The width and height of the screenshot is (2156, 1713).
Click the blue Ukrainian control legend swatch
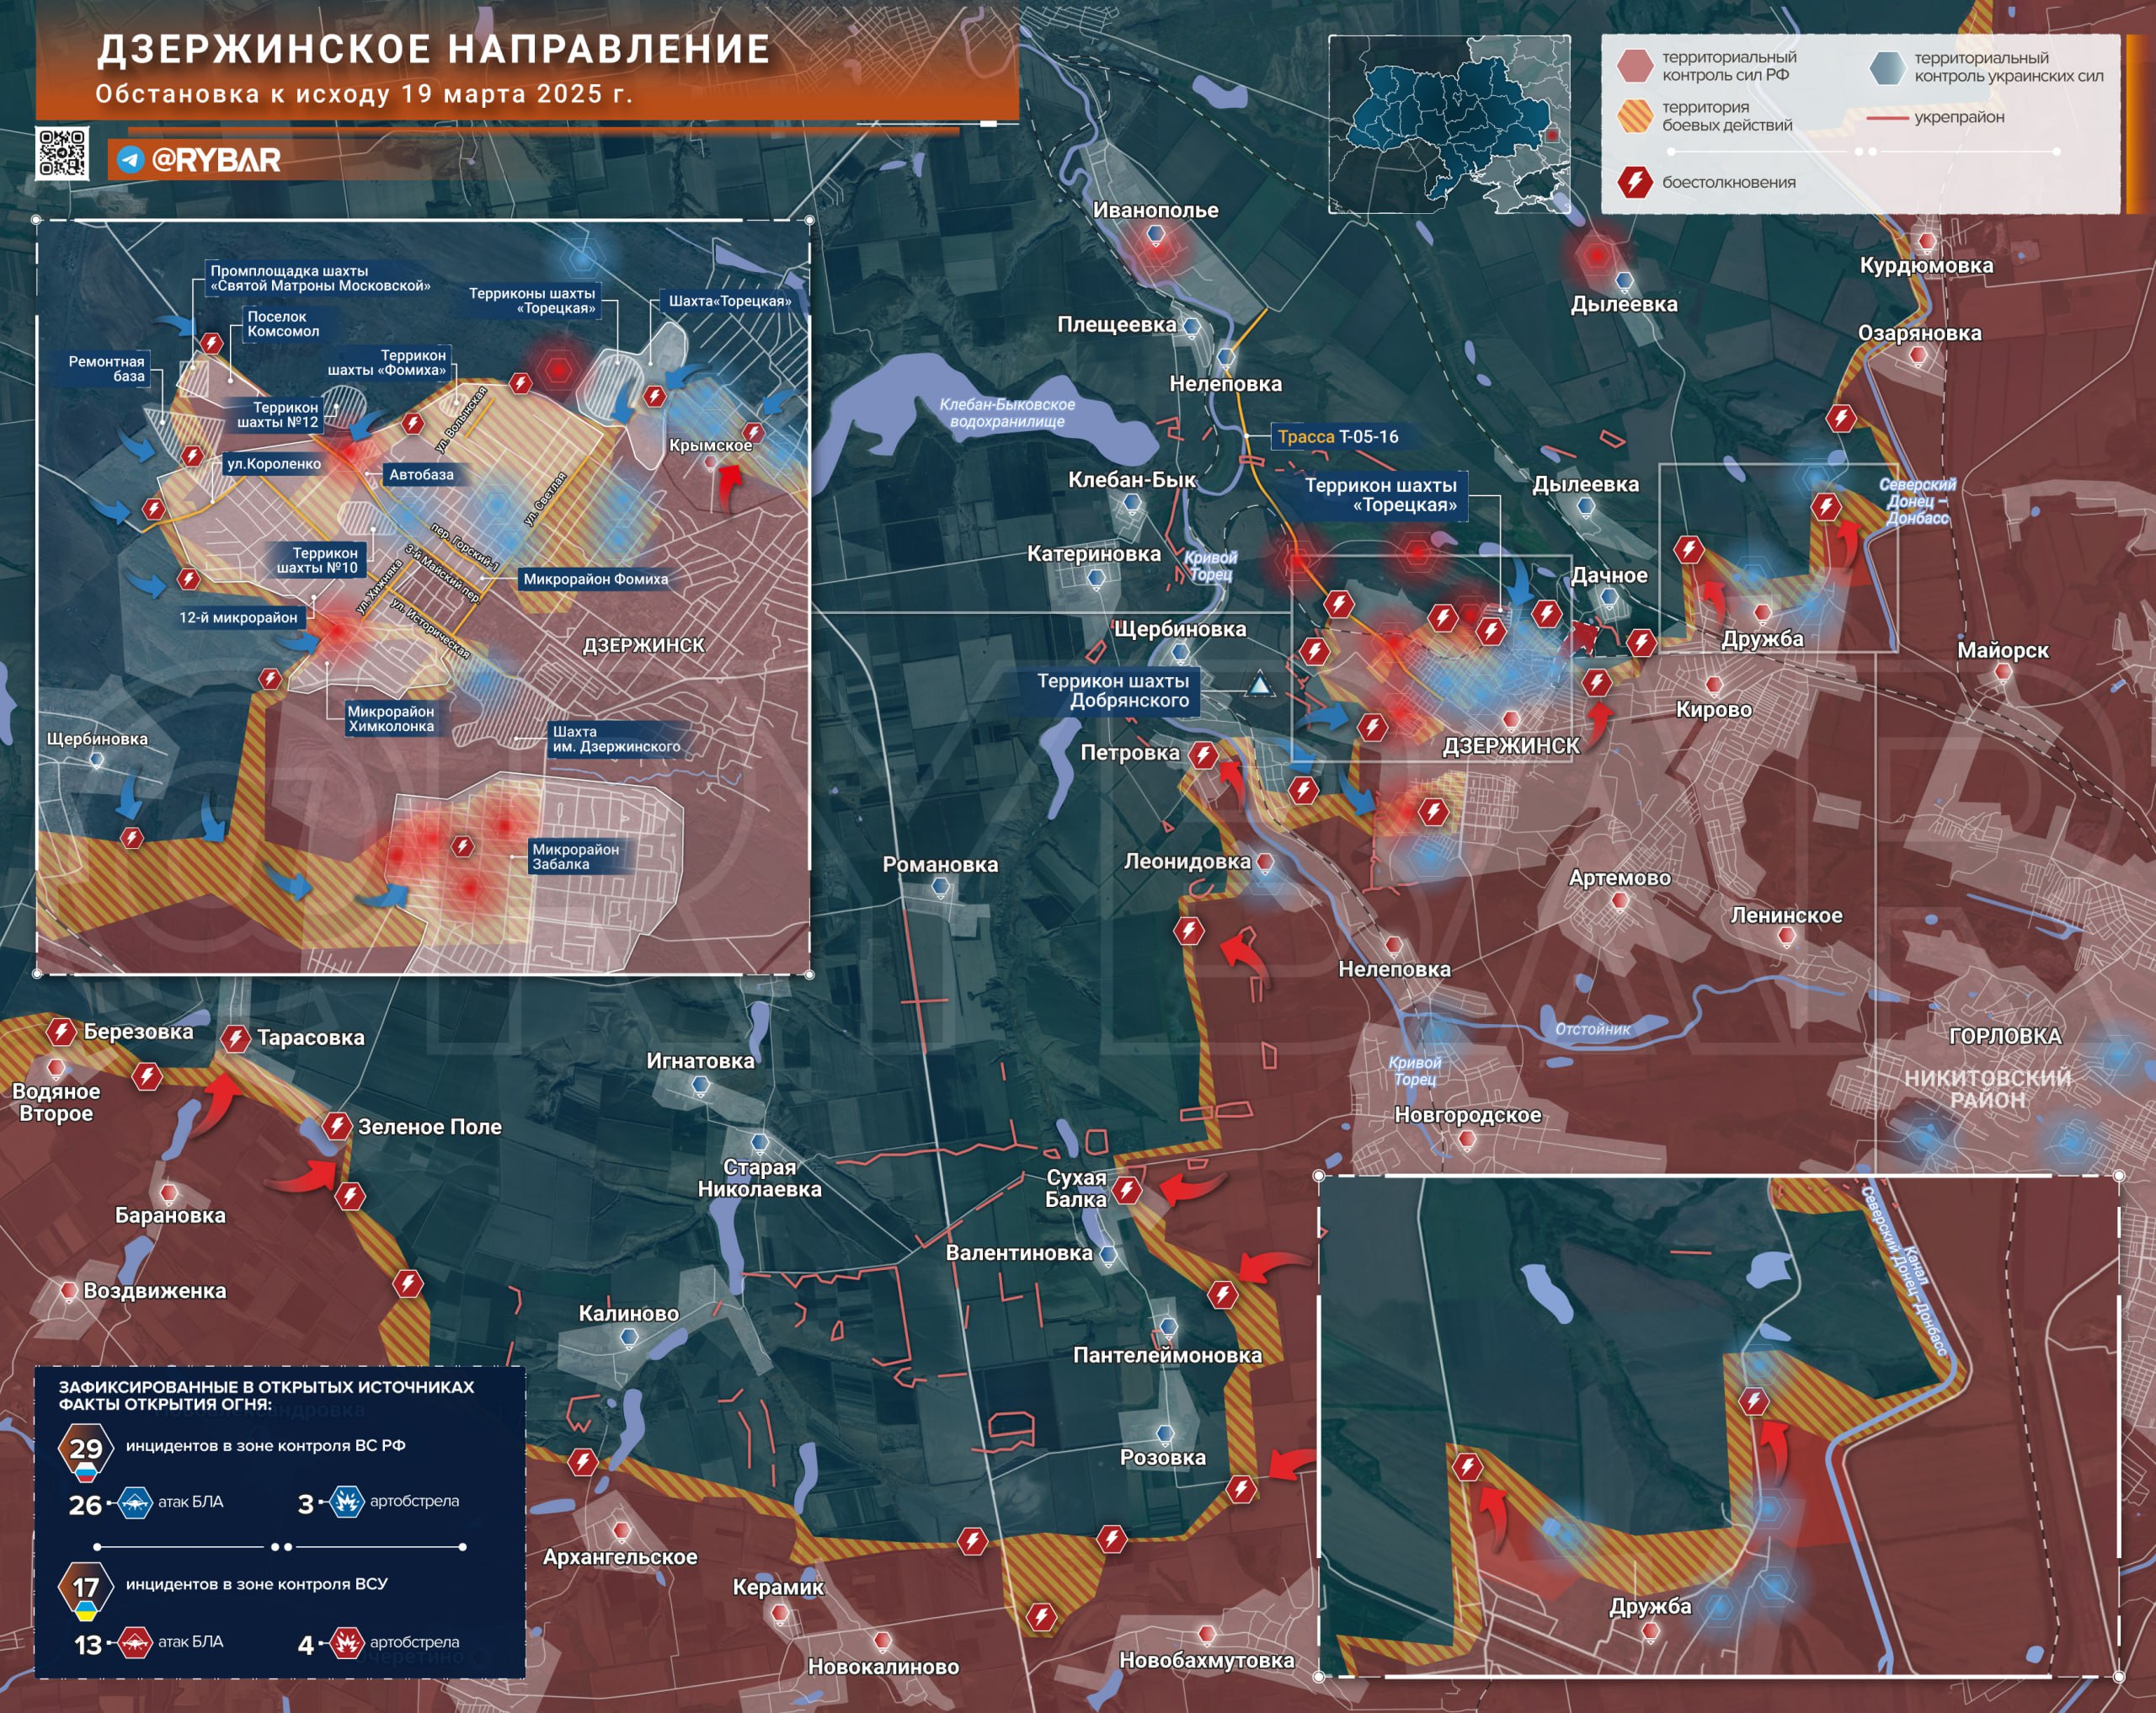1887,67
